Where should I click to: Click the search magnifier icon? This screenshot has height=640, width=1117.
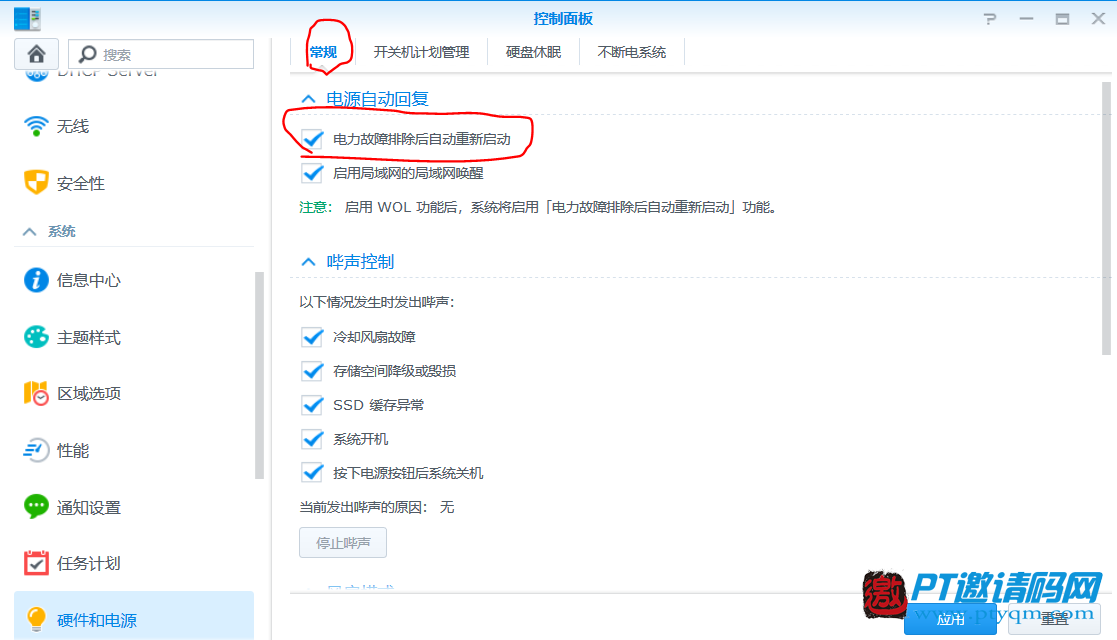pyautogui.click(x=88, y=54)
